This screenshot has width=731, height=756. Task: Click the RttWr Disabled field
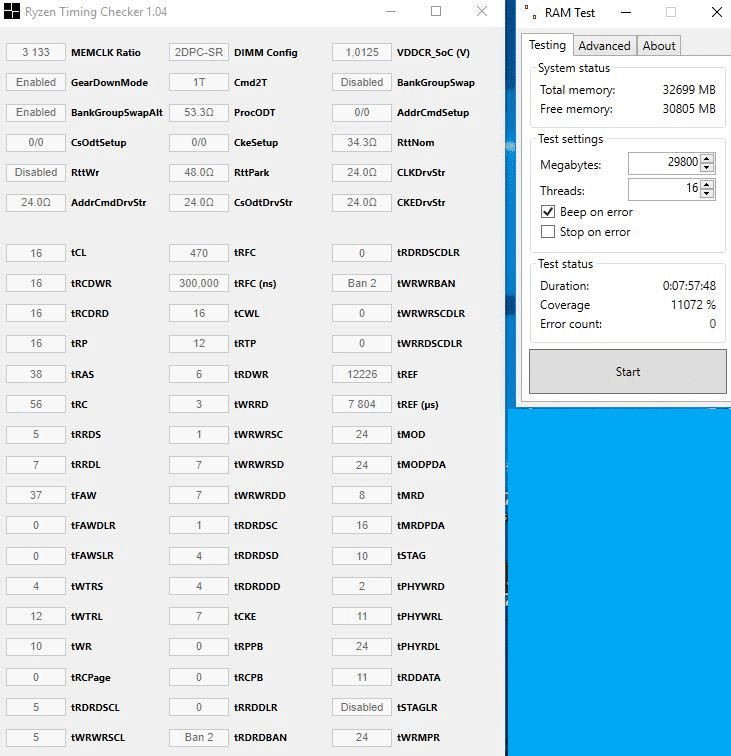pos(36,172)
